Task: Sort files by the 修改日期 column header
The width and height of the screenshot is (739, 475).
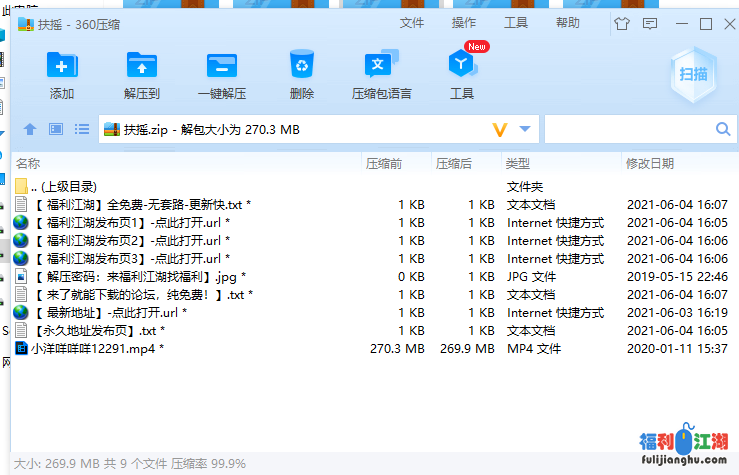Action: click(x=650, y=163)
